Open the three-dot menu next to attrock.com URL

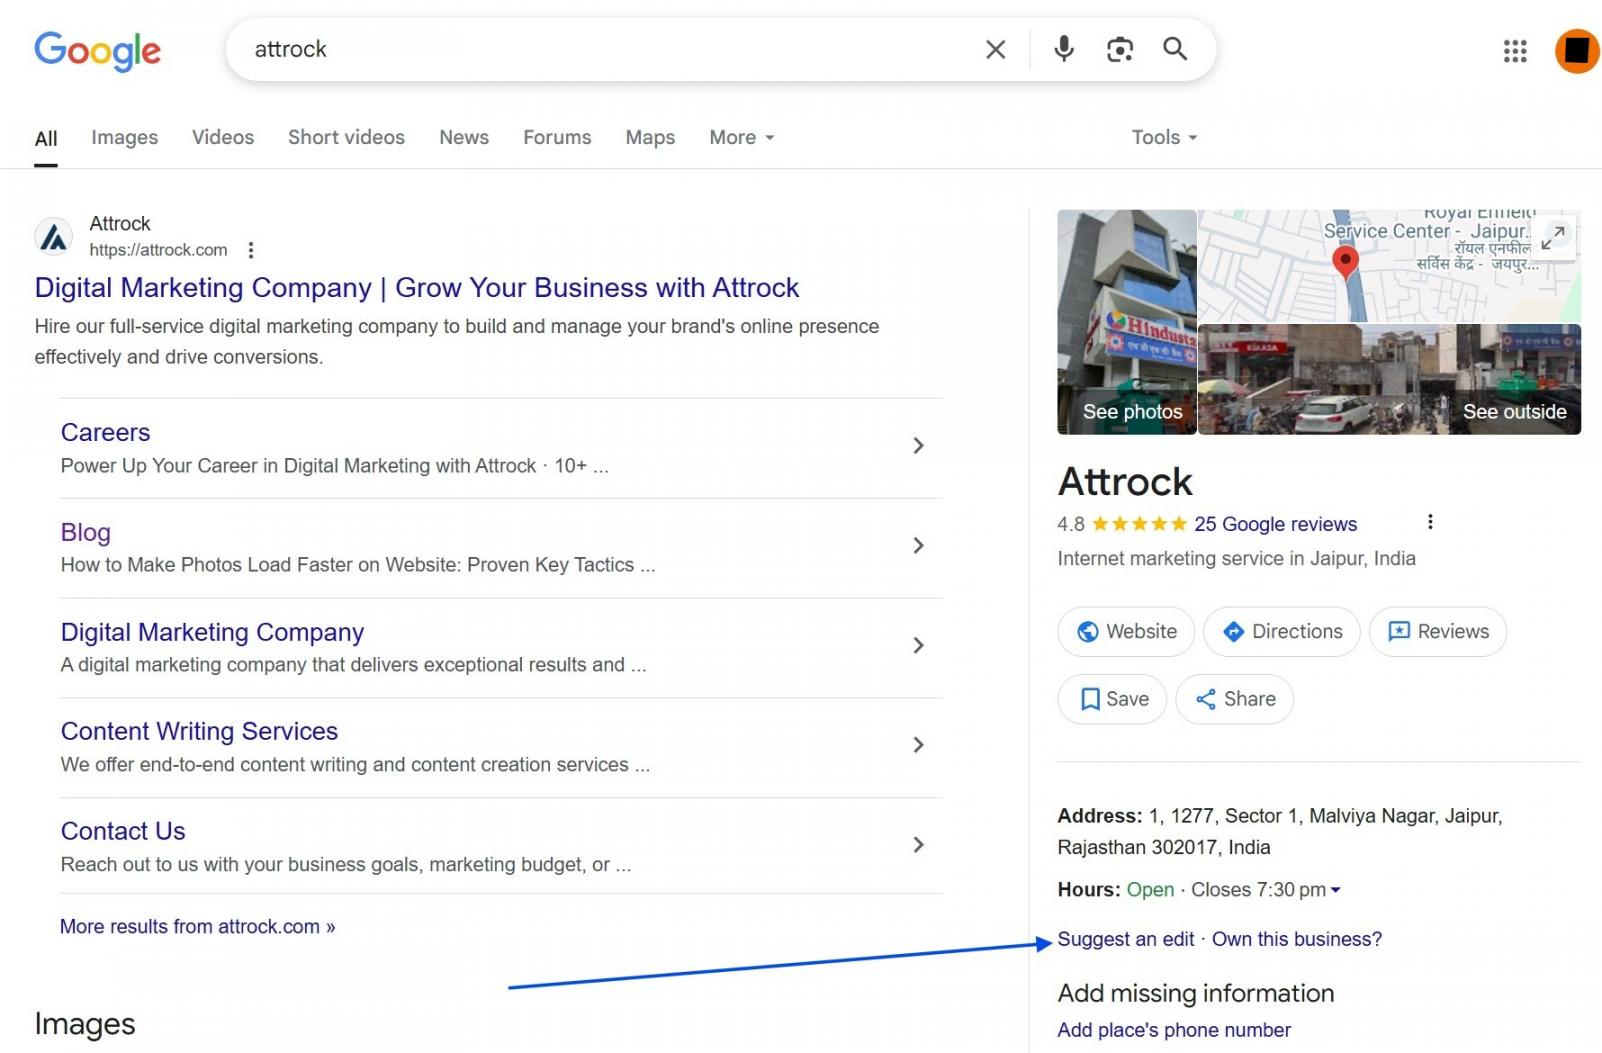tap(251, 250)
